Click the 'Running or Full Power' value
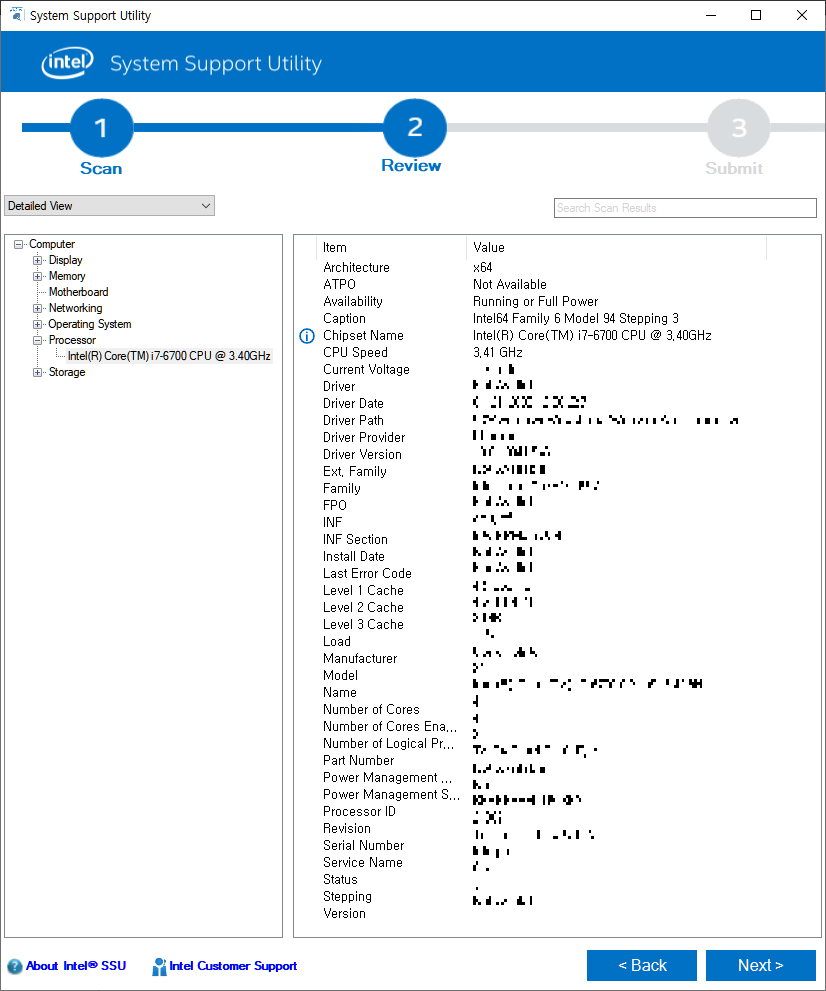The height and width of the screenshot is (991, 826). 535,301
